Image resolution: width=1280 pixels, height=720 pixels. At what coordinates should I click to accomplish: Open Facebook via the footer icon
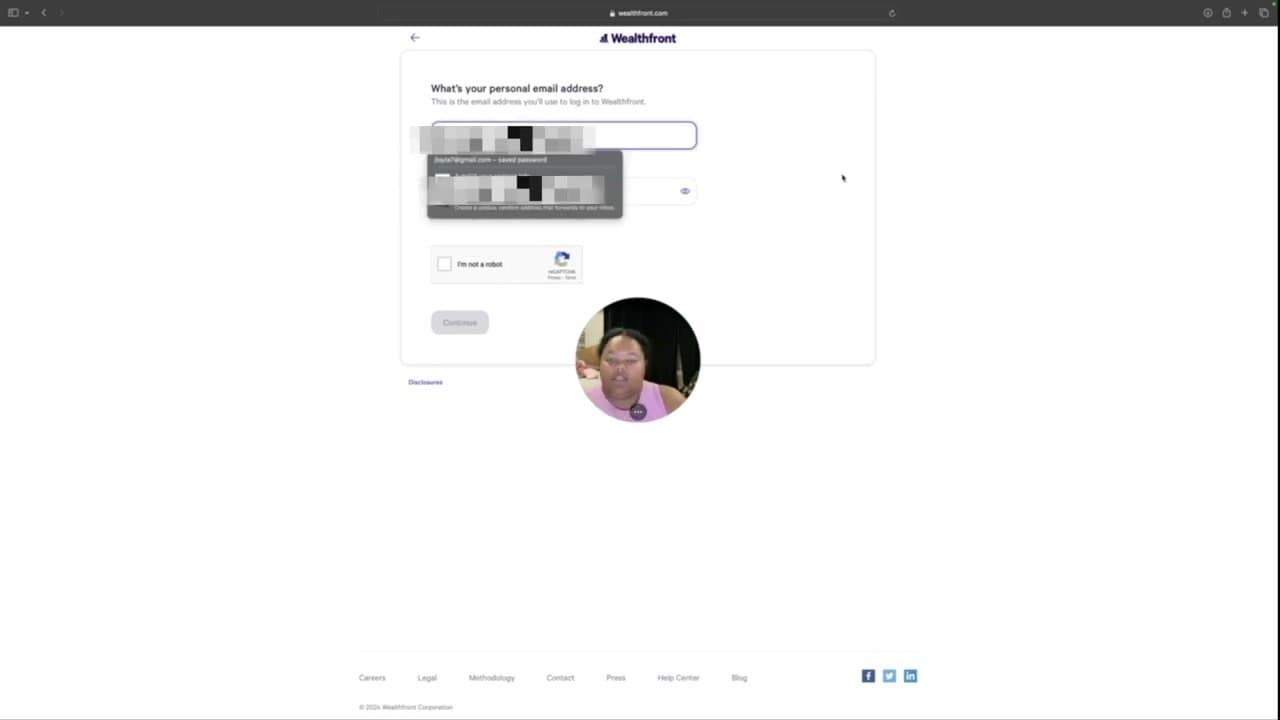(868, 676)
